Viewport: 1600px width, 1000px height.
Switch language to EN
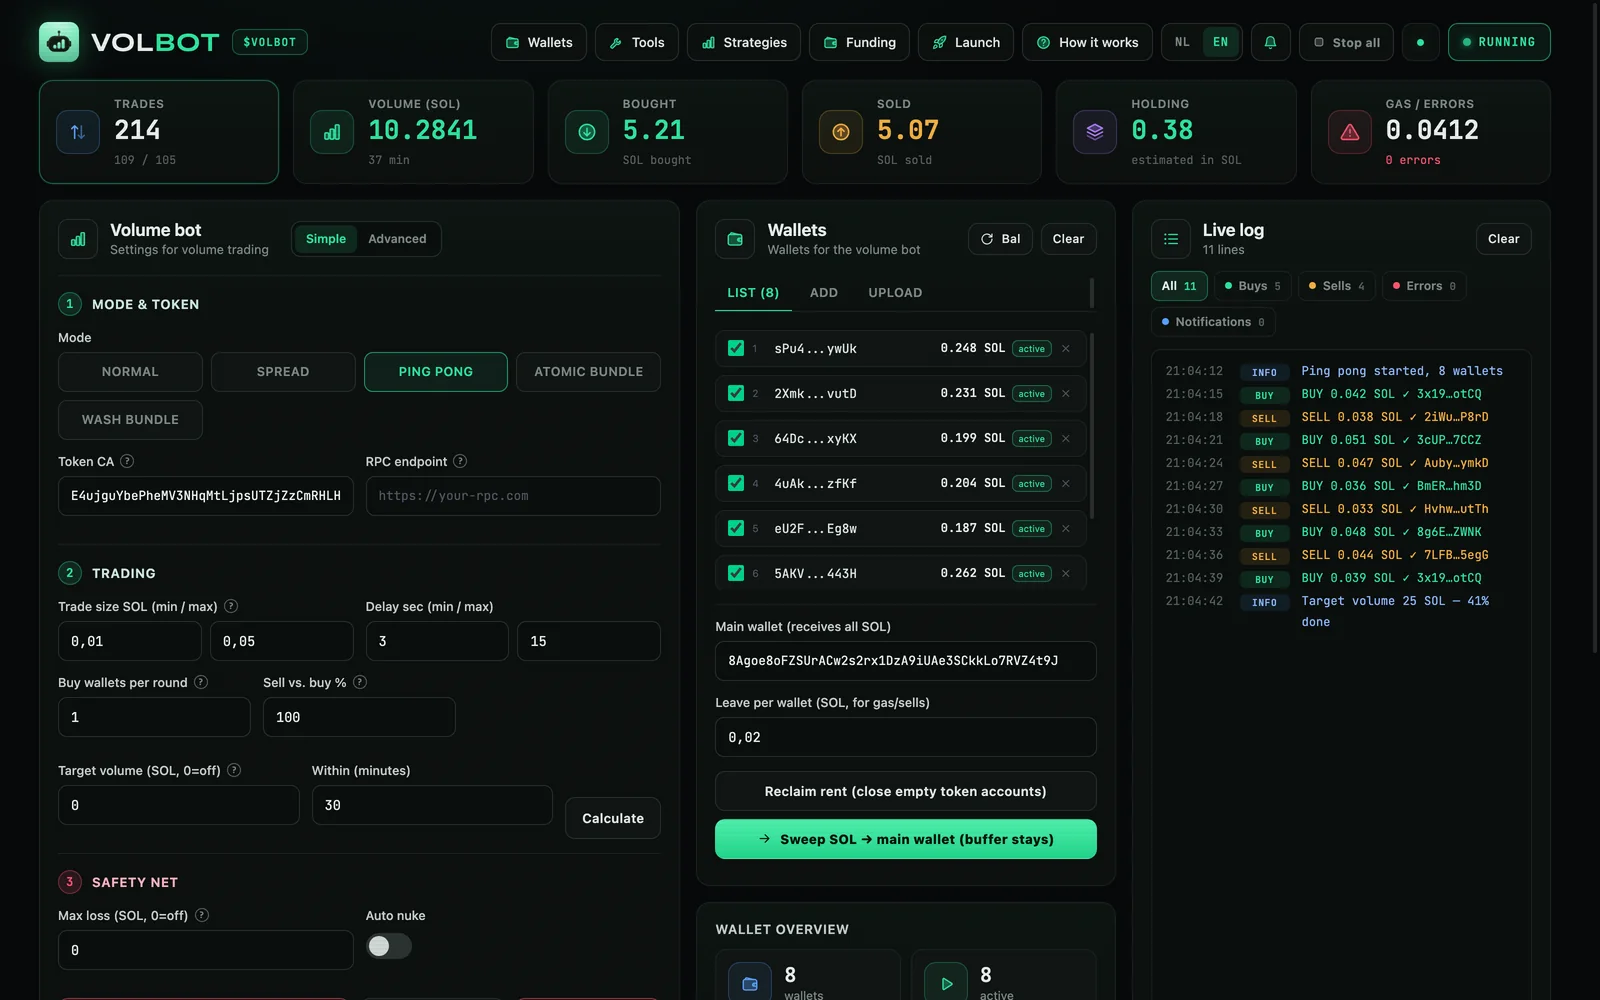coord(1220,42)
